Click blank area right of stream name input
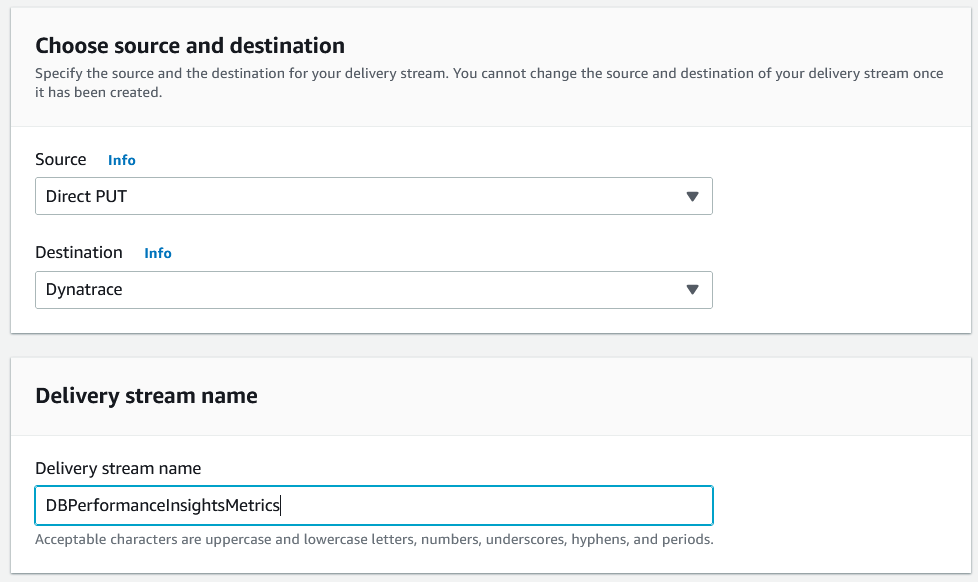978x582 pixels. (840, 506)
